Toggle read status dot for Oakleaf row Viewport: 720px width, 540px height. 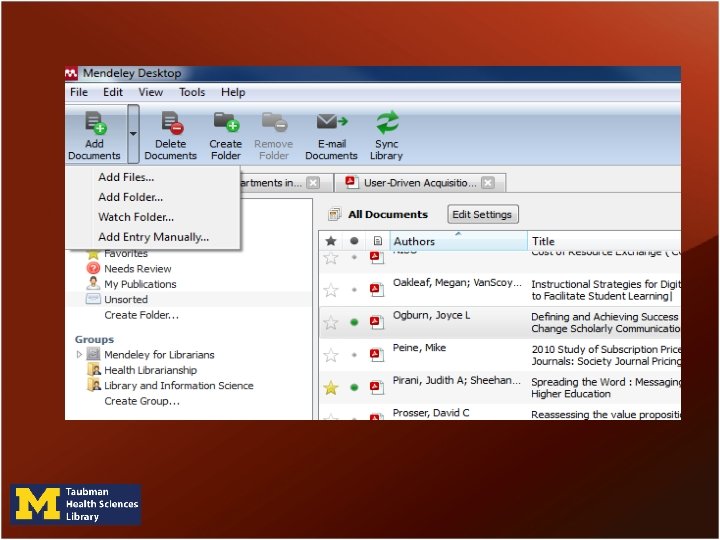[354, 290]
